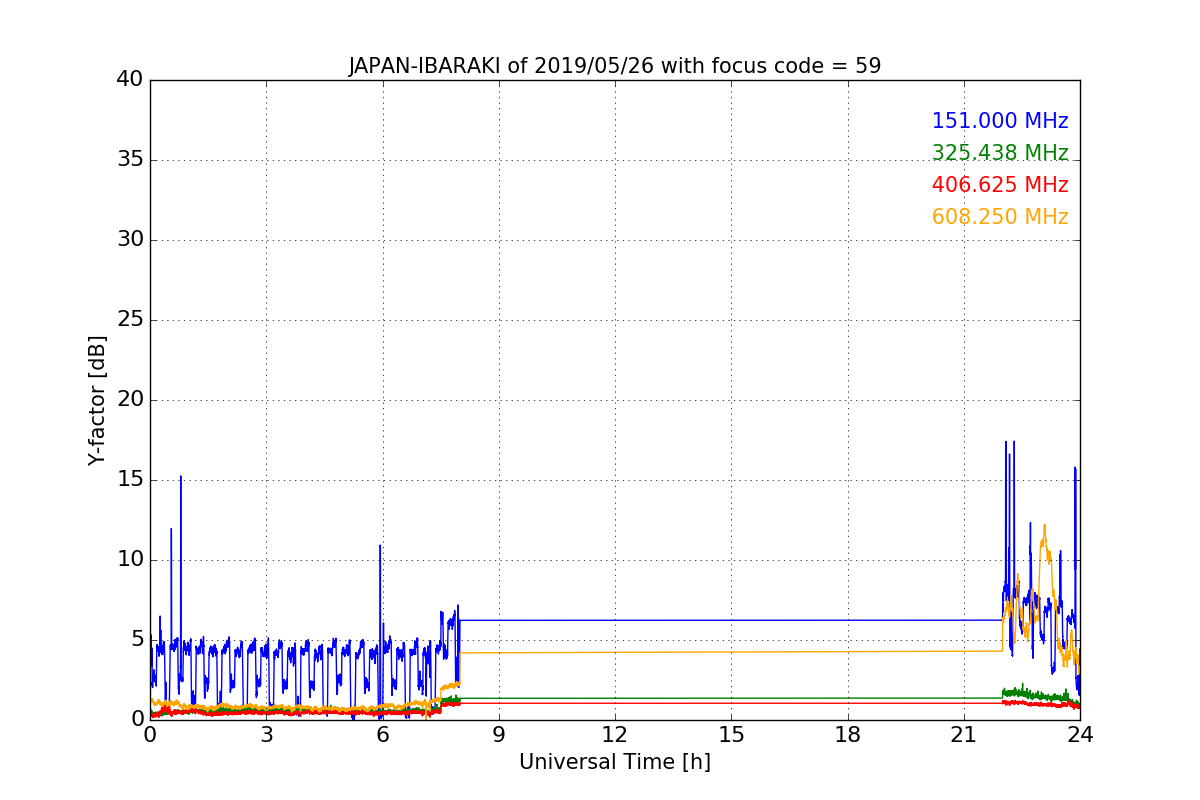The height and width of the screenshot is (800, 1200).
Task: Click x-axis tick label 12
Action: click(x=615, y=735)
